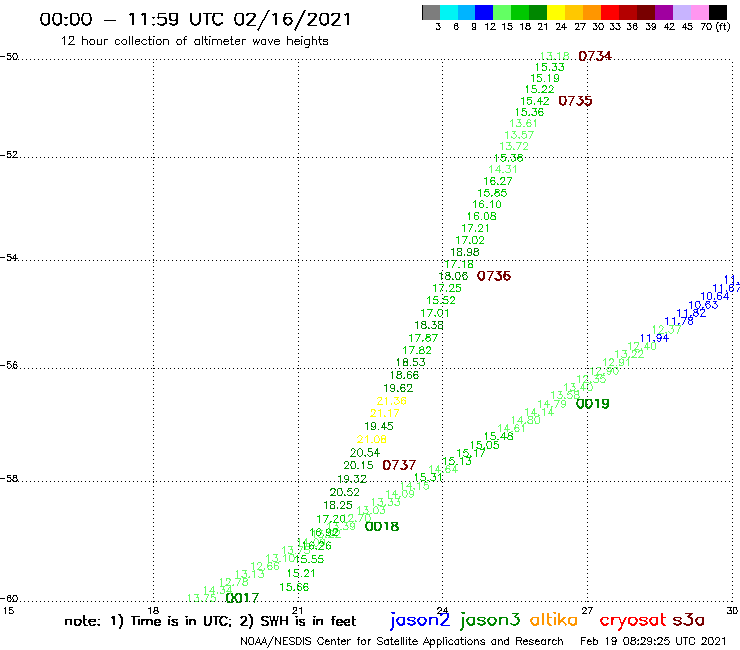
Task: Click the black 70 ft legend swatch
Action: pyautogui.click(x=718, y=12)
